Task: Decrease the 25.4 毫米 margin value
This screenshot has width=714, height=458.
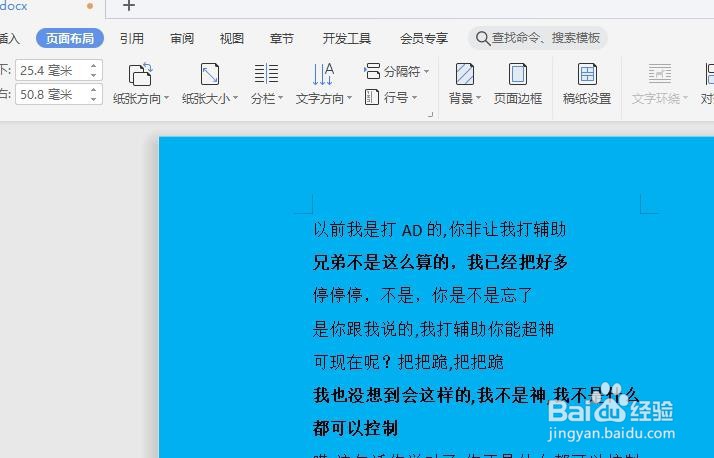Action: 94,76
